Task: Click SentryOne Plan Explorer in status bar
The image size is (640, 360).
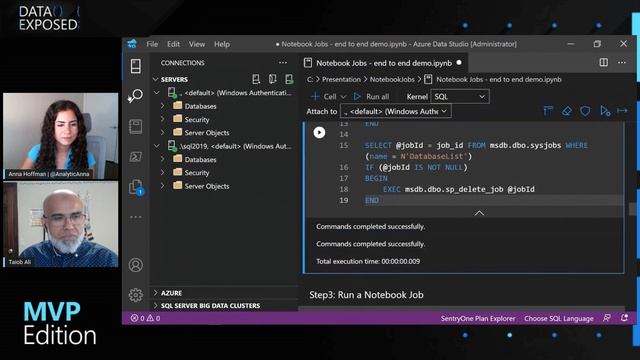Action: pyautogui.click(x=478, y=318)
